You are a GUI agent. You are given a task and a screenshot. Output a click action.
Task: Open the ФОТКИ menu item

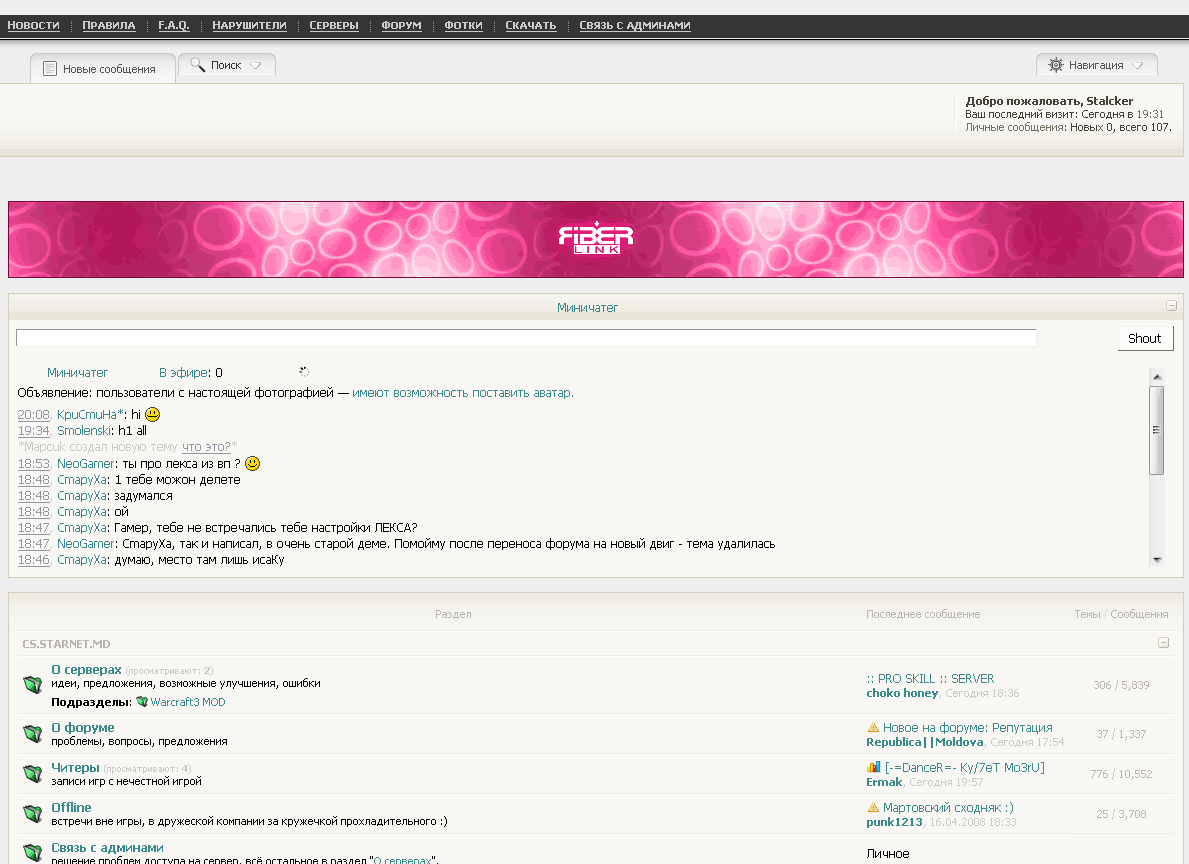click(x=463, y=25)
